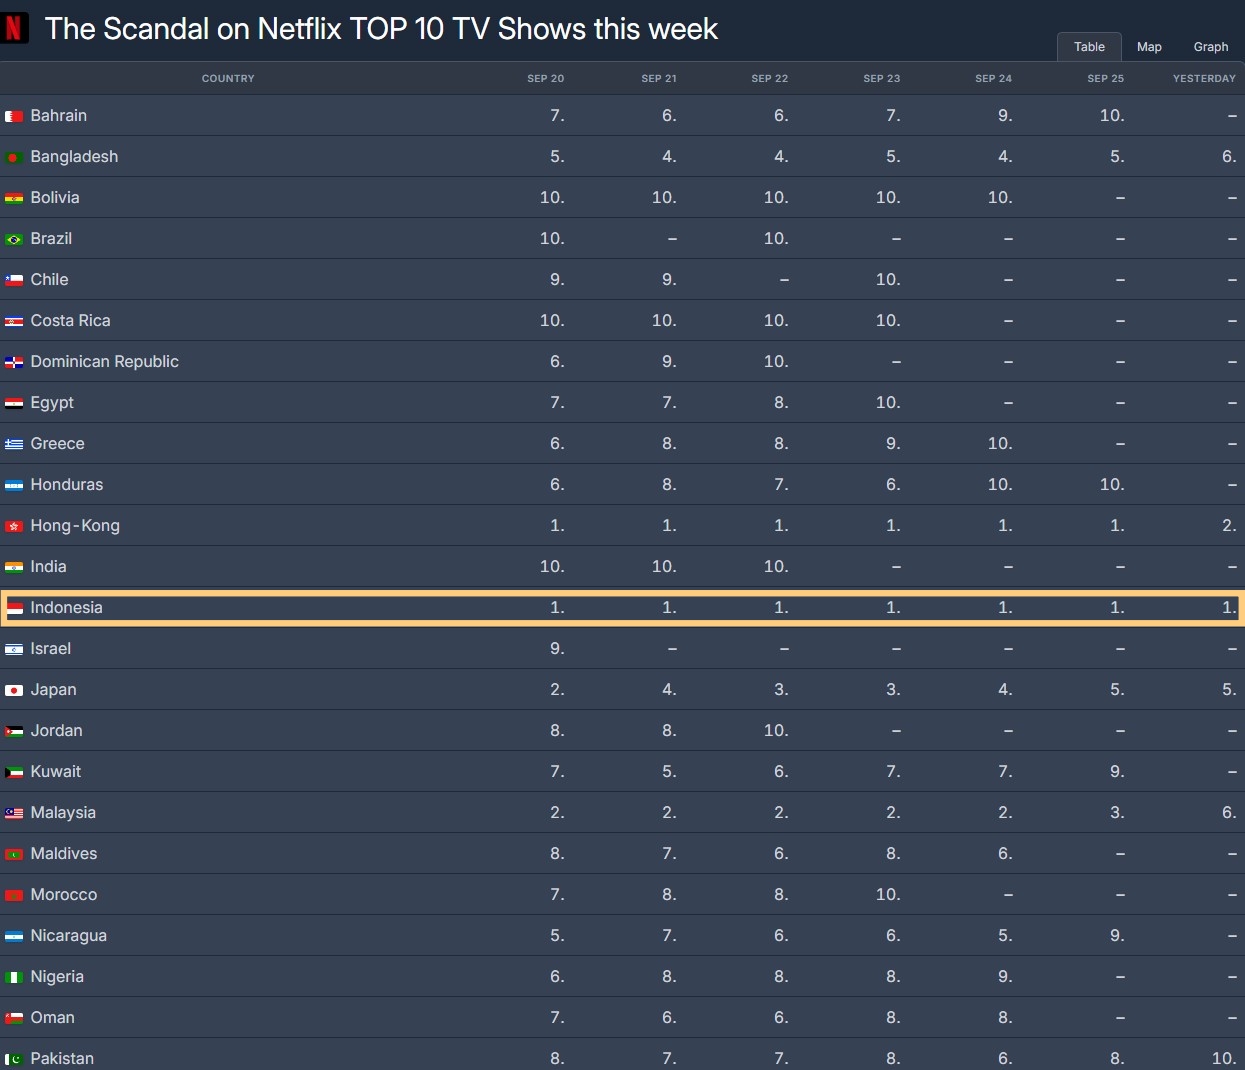Click Bangladesh's YESTERDAY rank '6.'

click(1229, 157)
